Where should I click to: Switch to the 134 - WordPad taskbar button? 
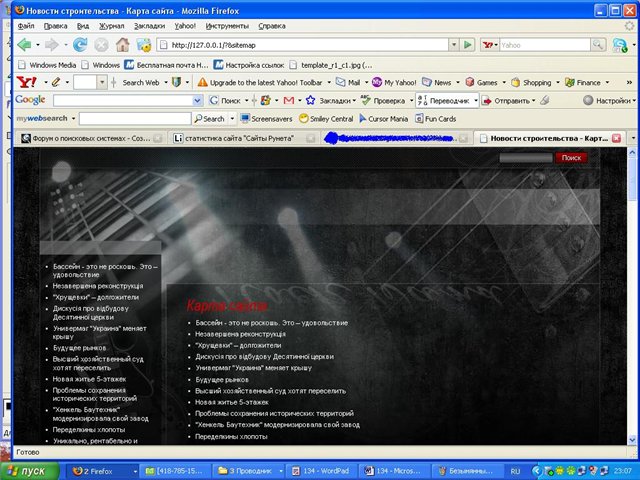tap(321, 471)
